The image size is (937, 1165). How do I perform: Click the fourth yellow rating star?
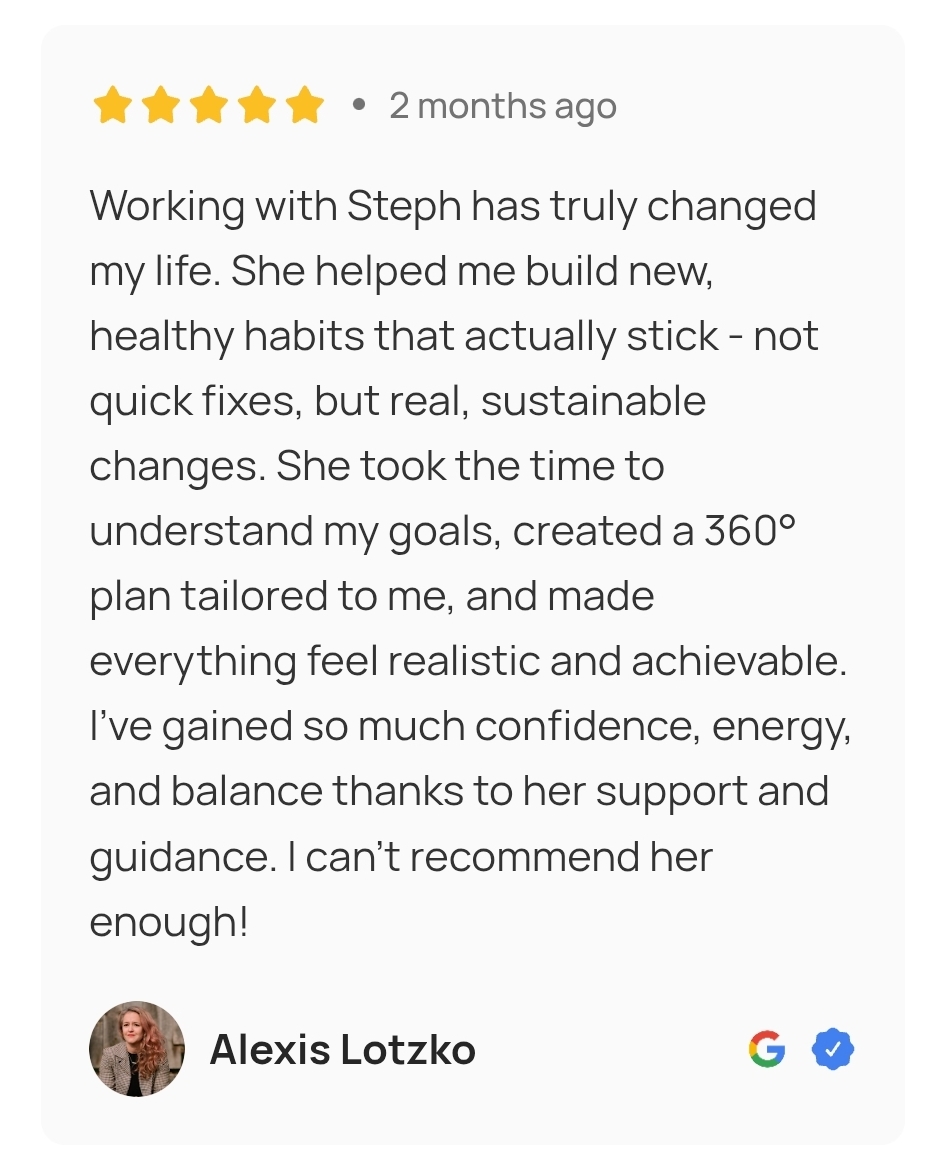point(257,105)
